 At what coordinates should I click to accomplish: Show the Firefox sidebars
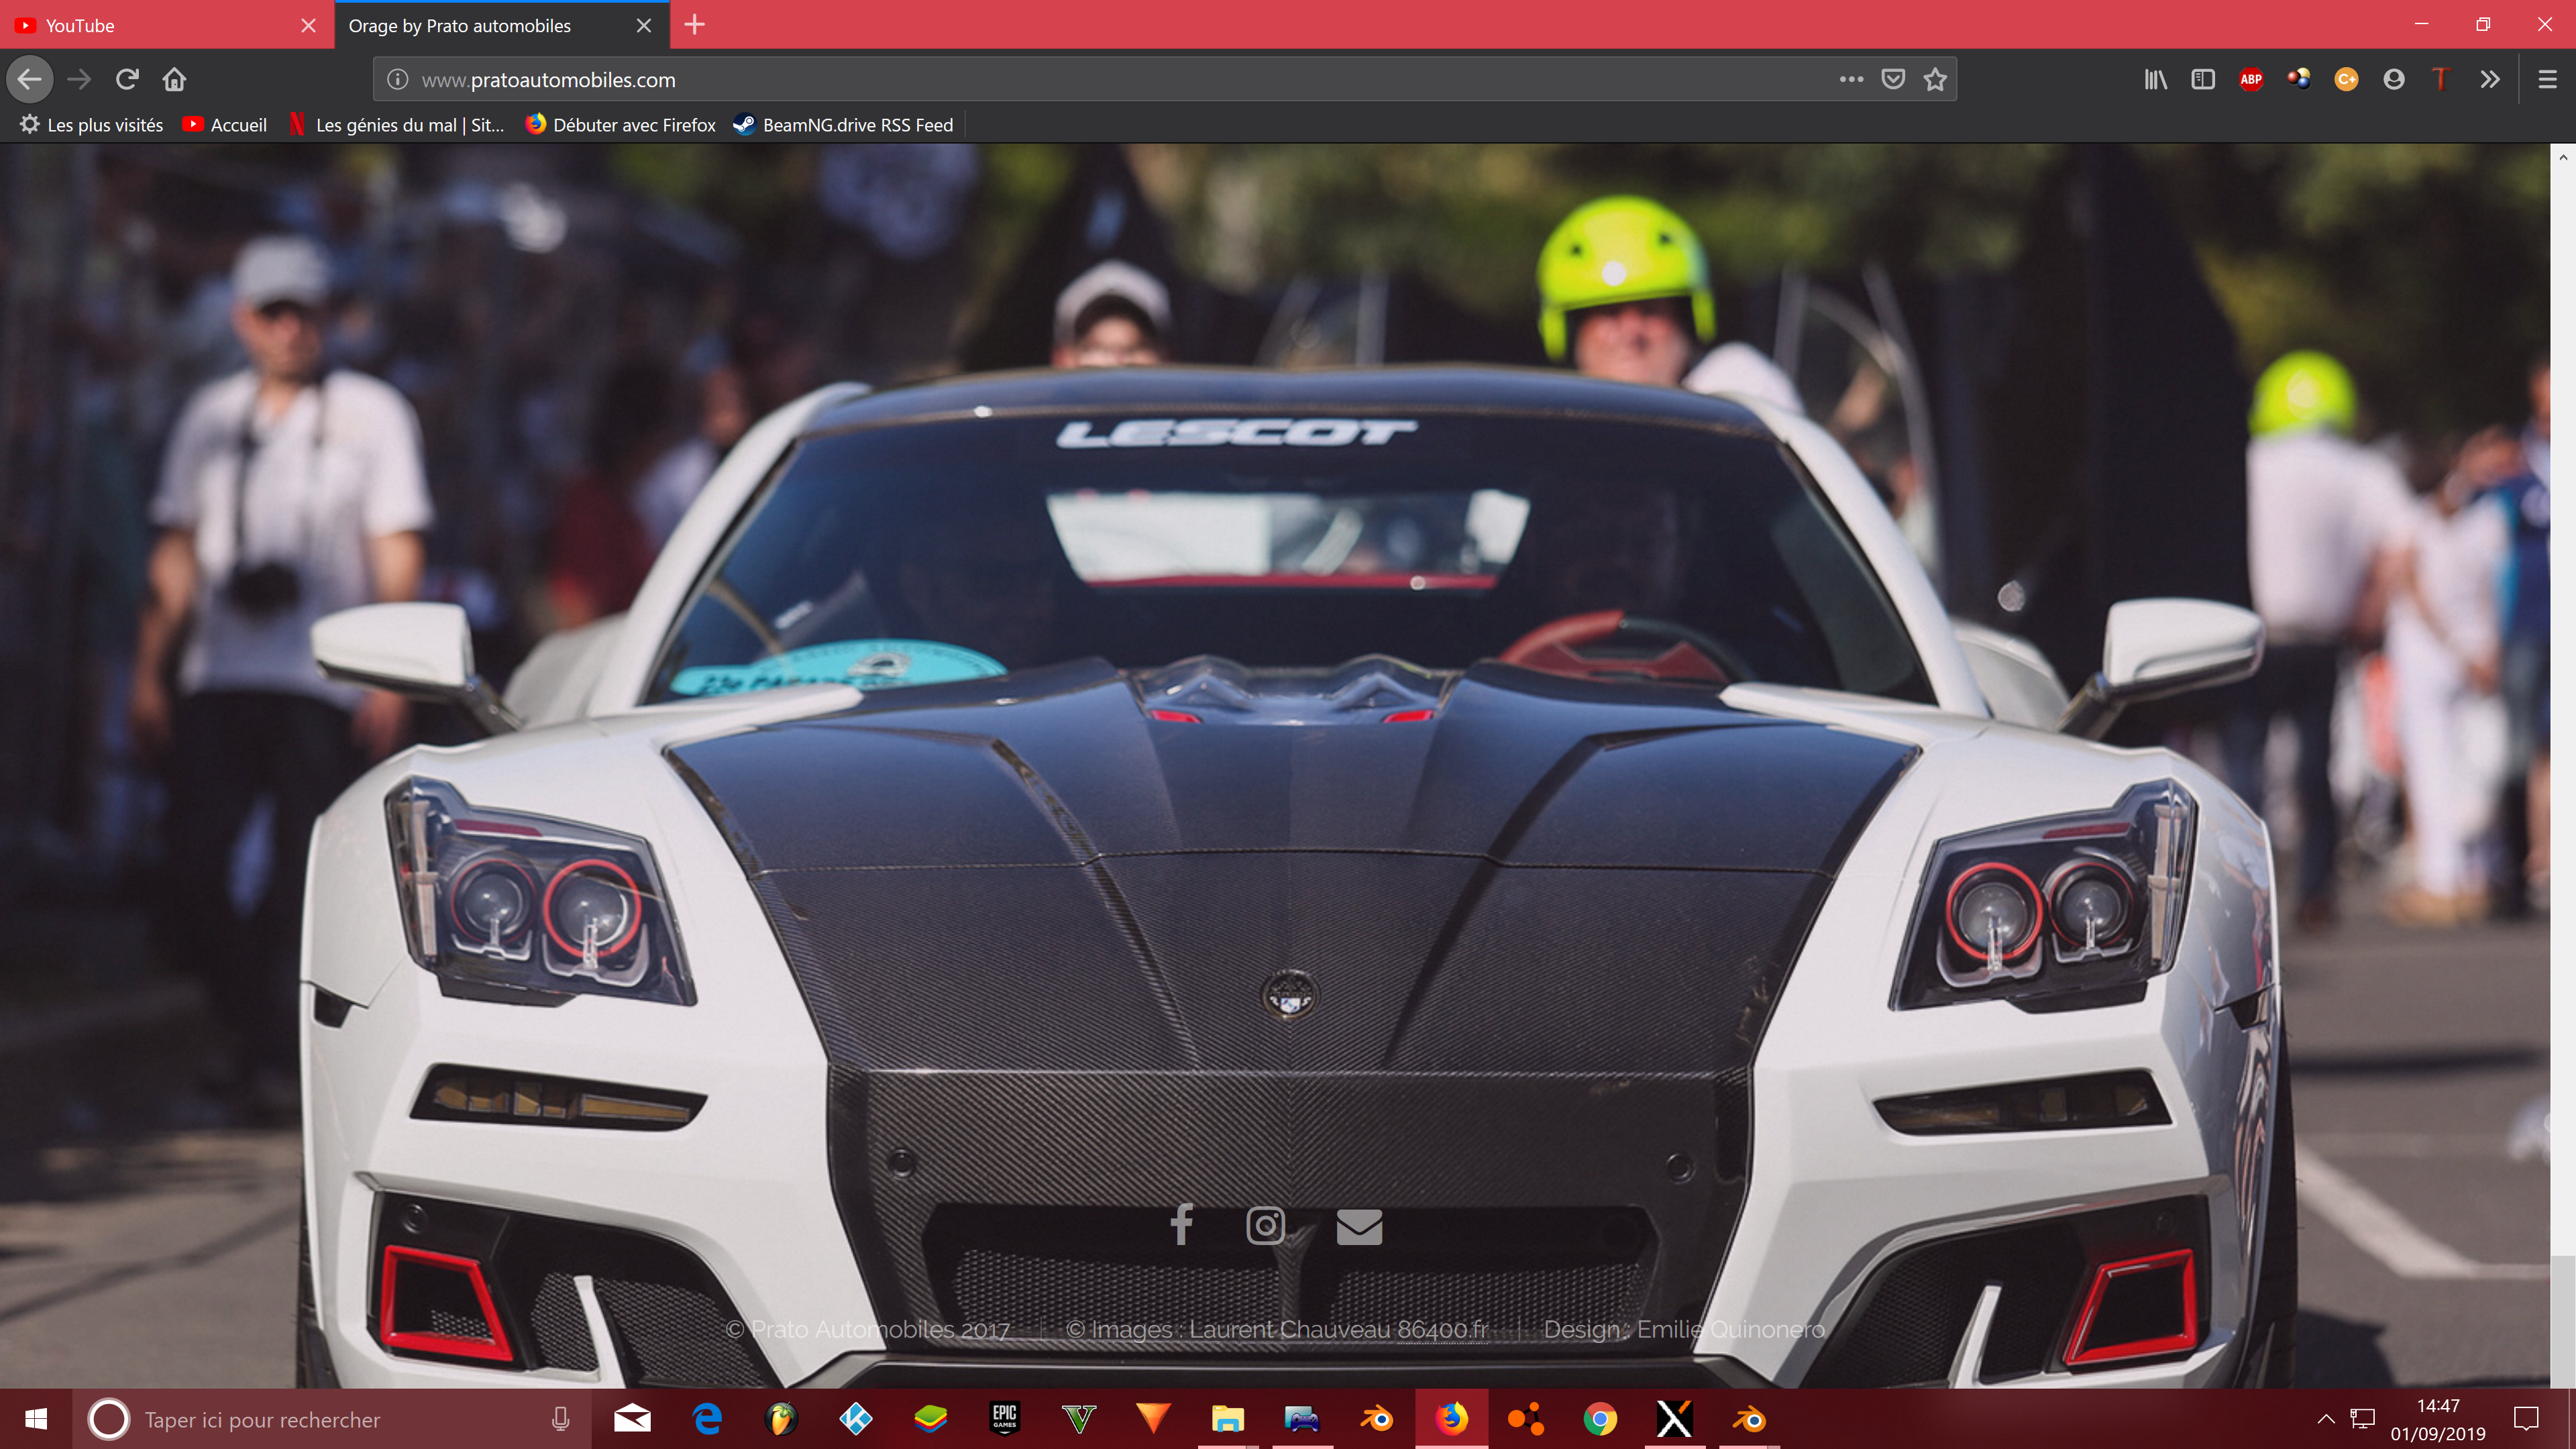[2203, 79]
